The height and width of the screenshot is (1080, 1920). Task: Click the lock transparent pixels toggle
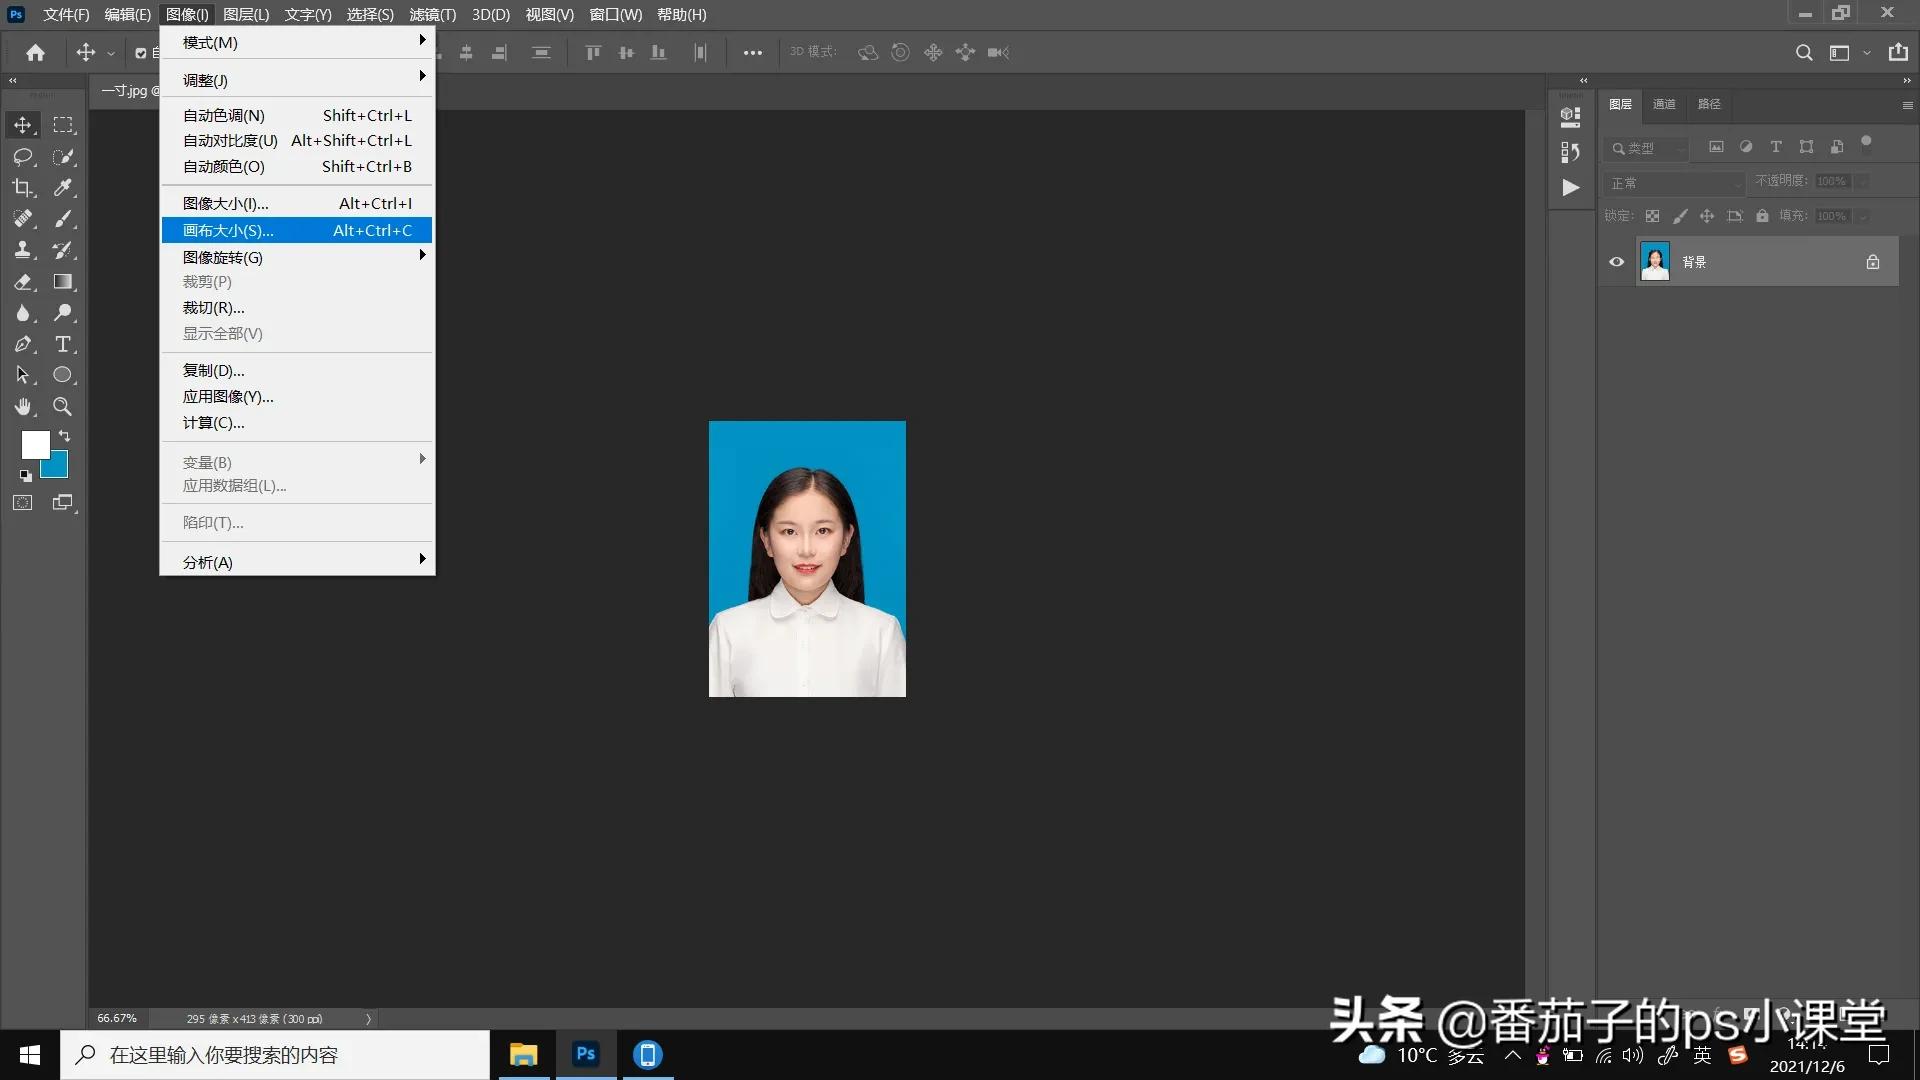click(x=1652, y=215)
